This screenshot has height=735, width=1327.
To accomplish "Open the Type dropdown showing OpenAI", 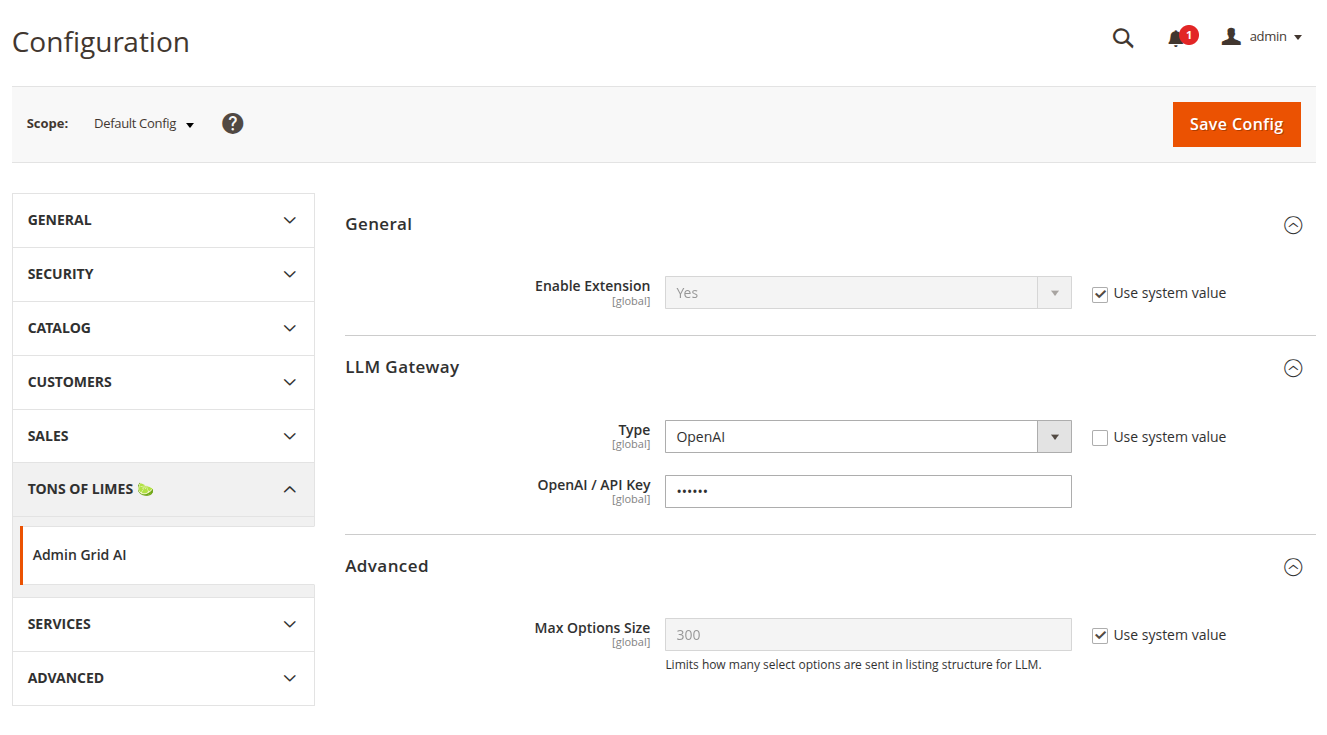I will coord(868,437).
